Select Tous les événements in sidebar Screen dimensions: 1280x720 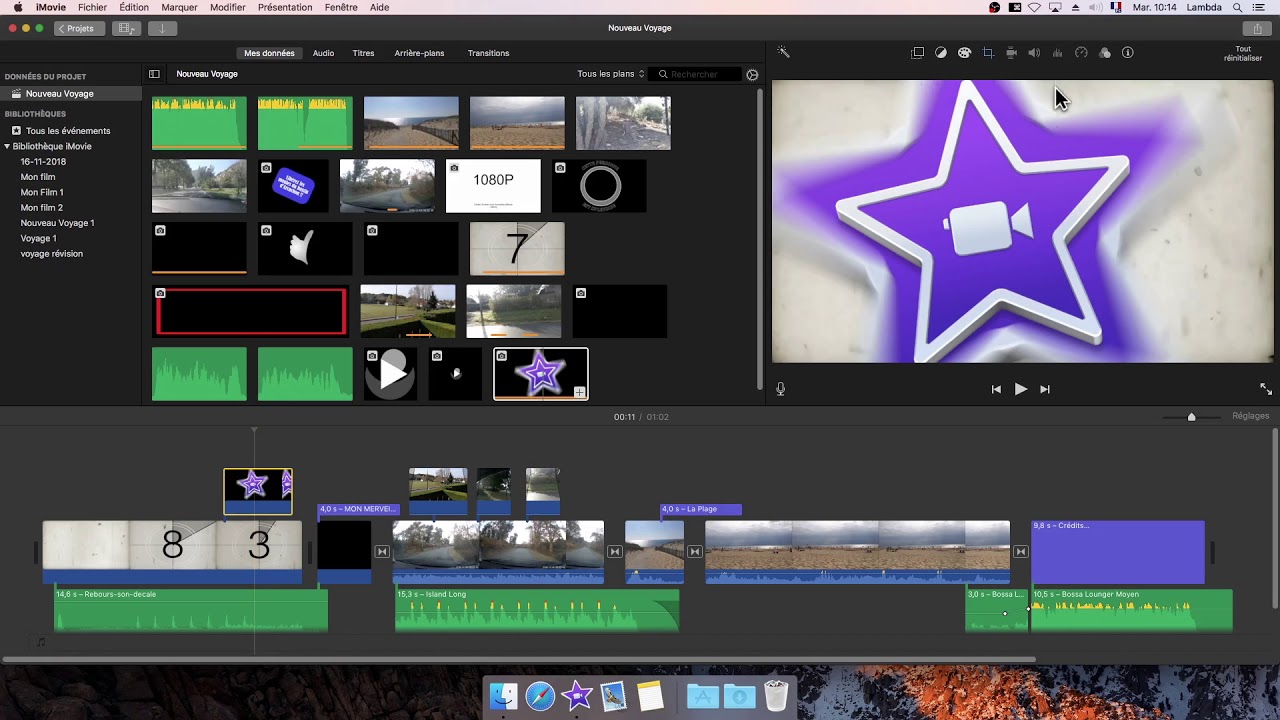[68, 131]
